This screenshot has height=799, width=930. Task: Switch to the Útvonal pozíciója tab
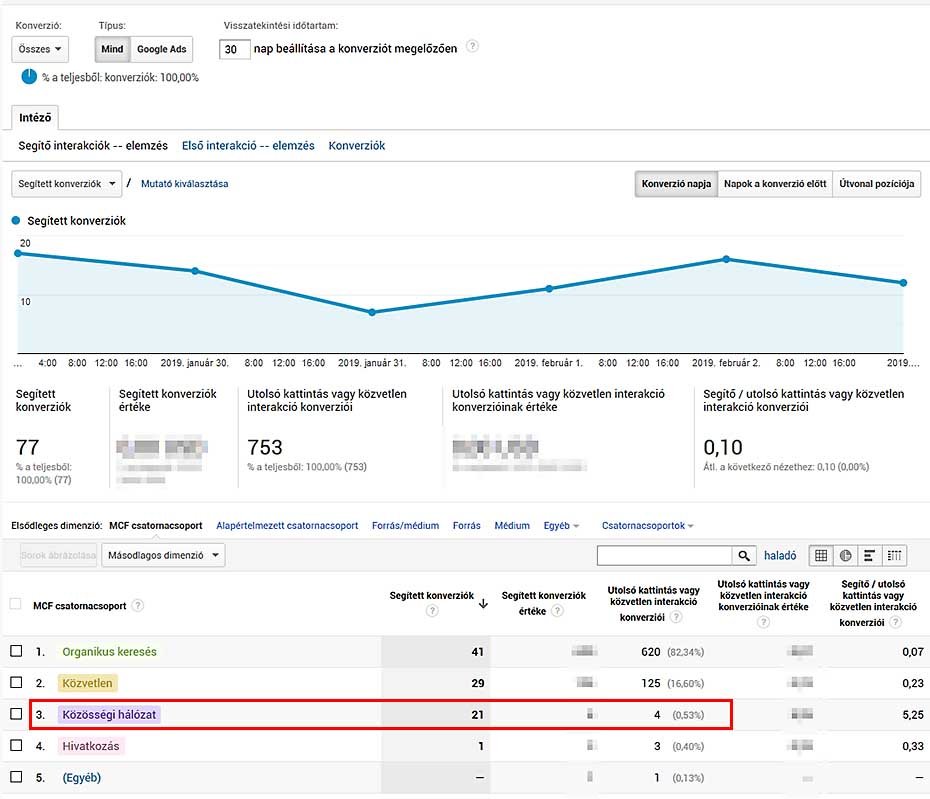878,183
